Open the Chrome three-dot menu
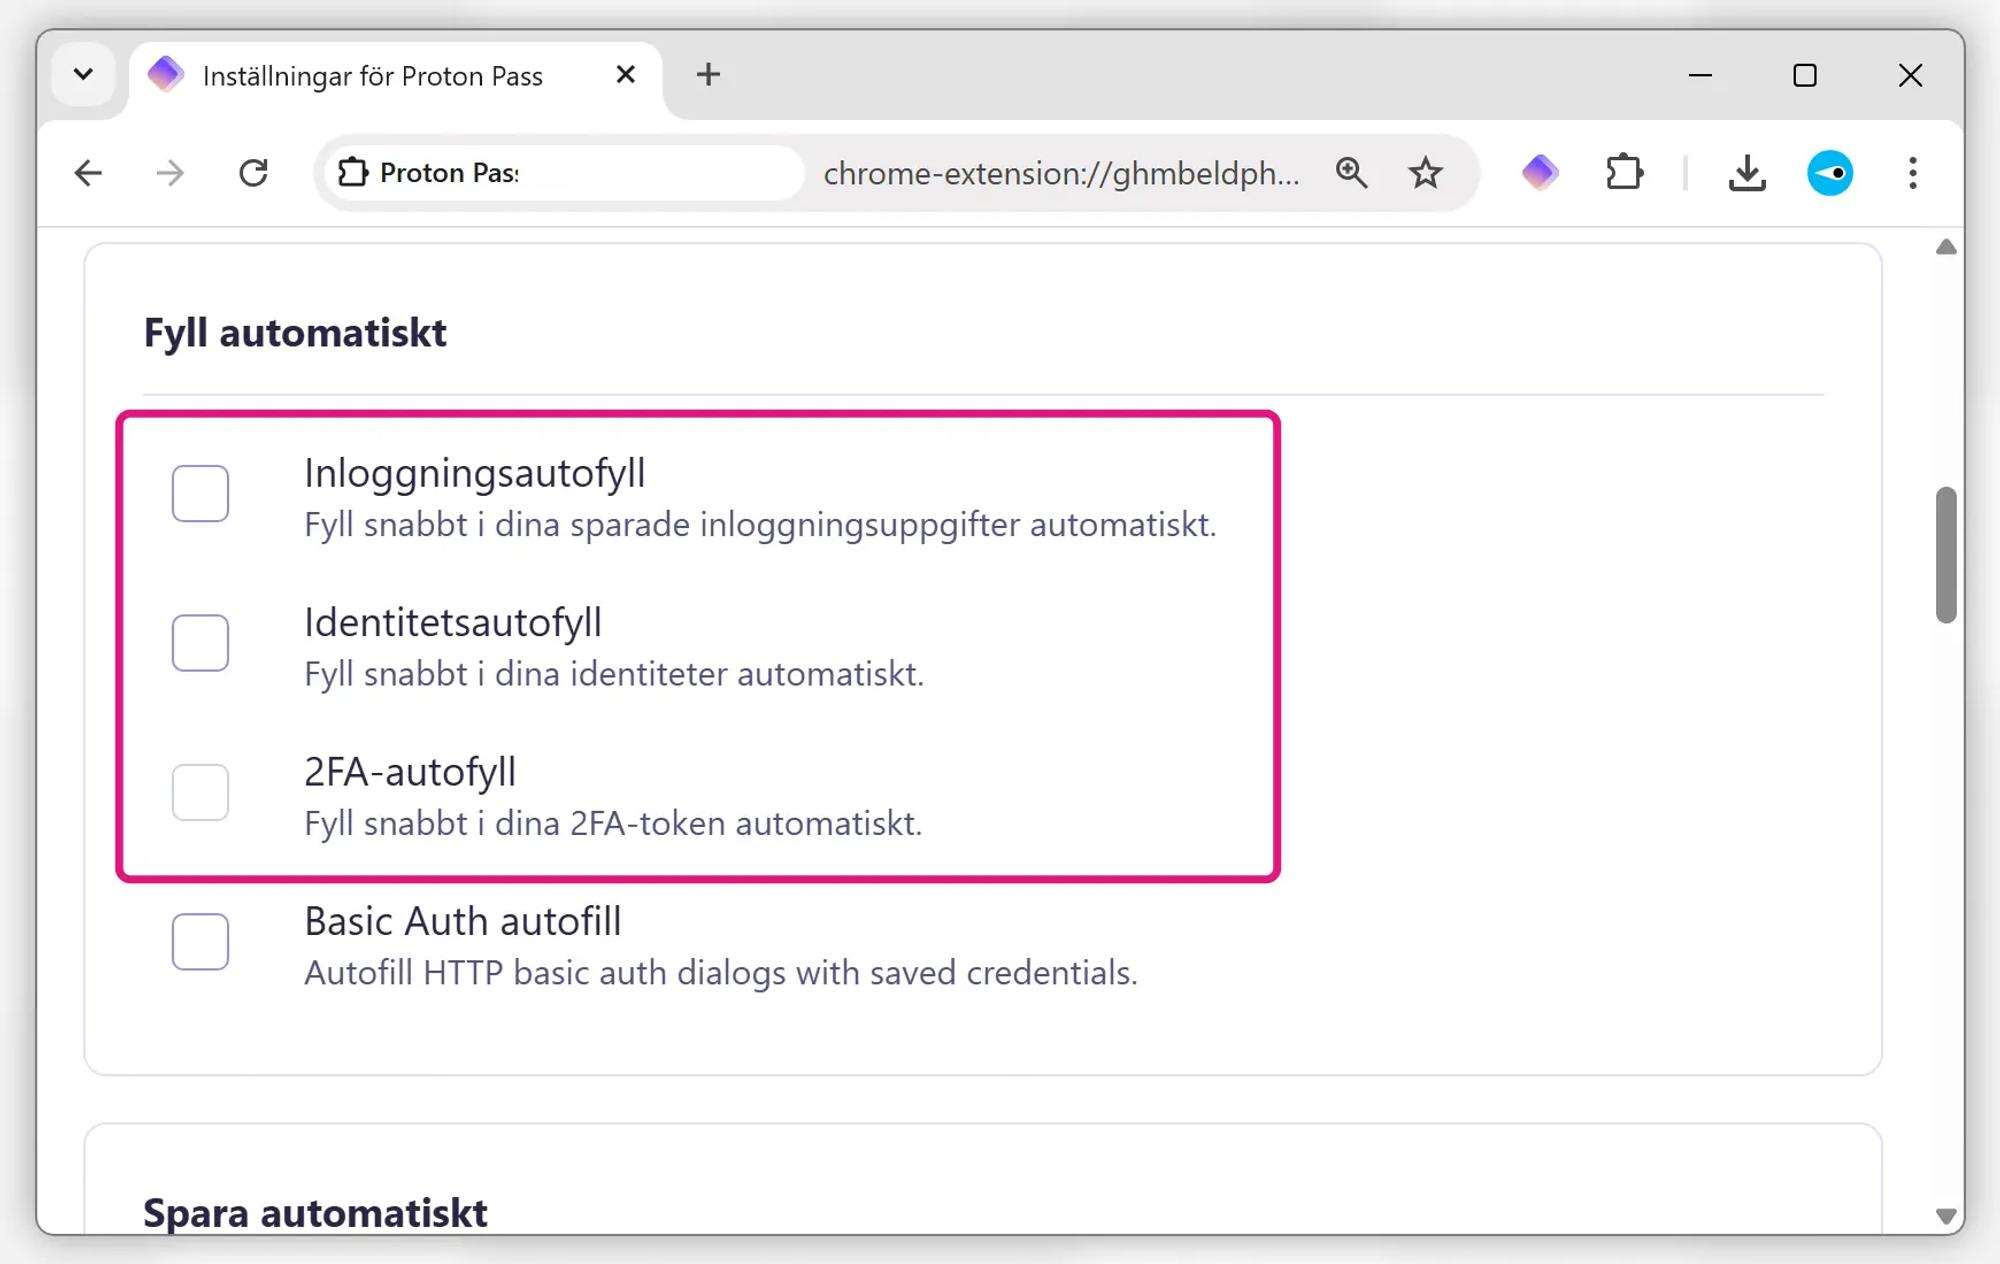The image size is (2000, 1264). click(1912, 173)
